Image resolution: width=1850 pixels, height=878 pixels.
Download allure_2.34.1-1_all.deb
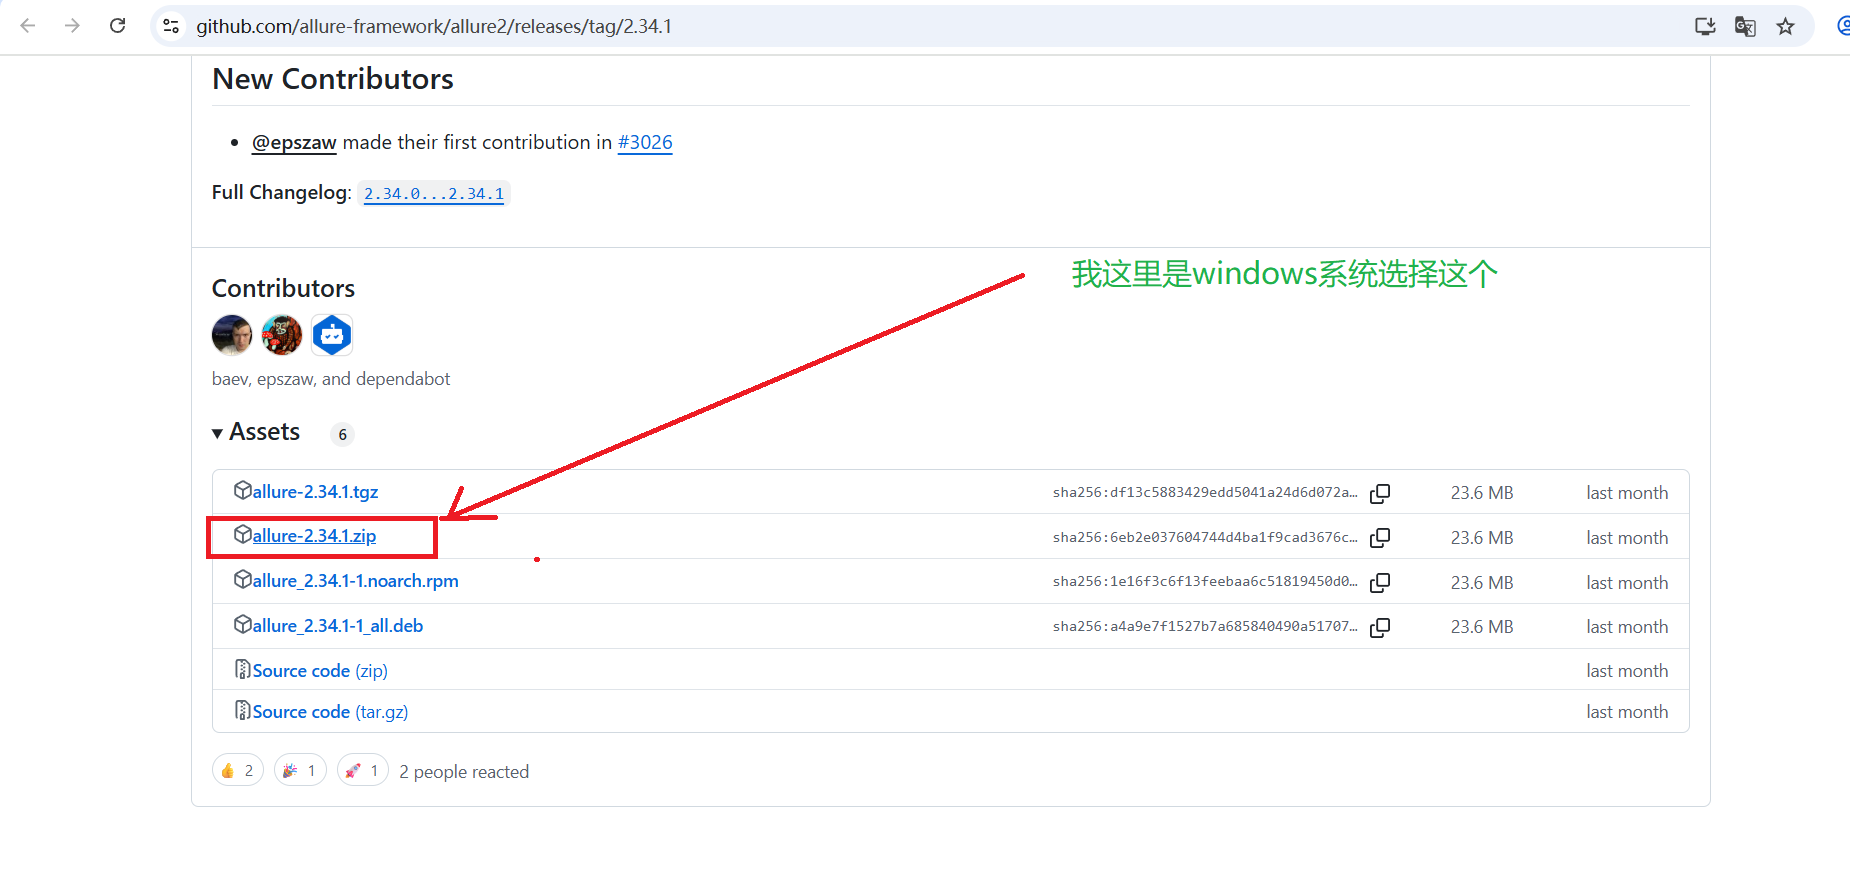click(338, 626)
